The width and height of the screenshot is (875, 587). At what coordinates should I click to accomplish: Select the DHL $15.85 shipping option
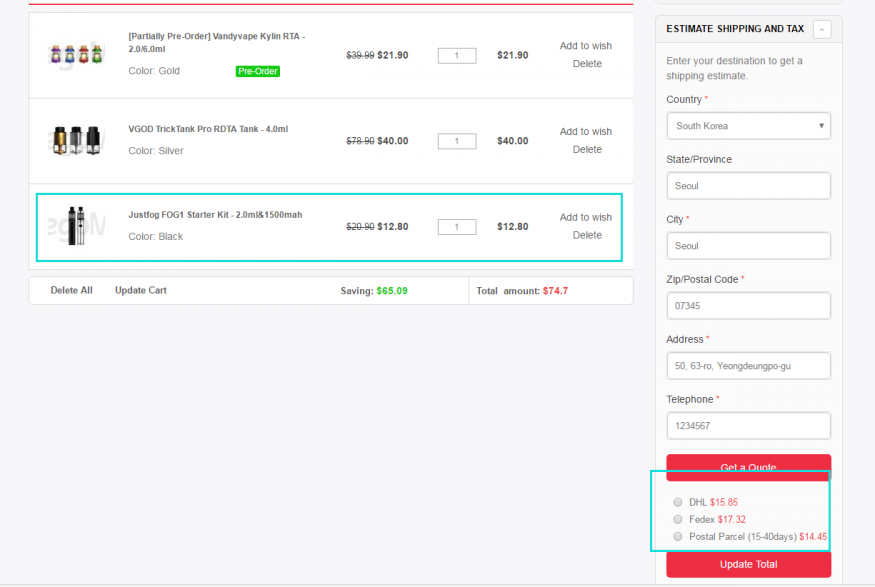pyautogui.click(x=677, y=502)
